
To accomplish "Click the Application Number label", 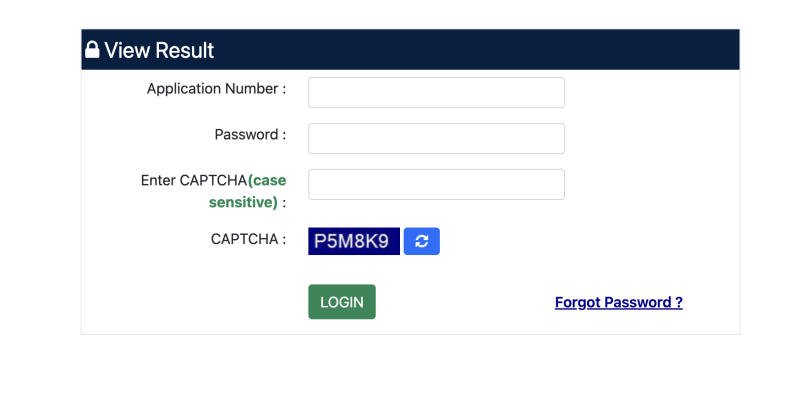I will point(216,89).
